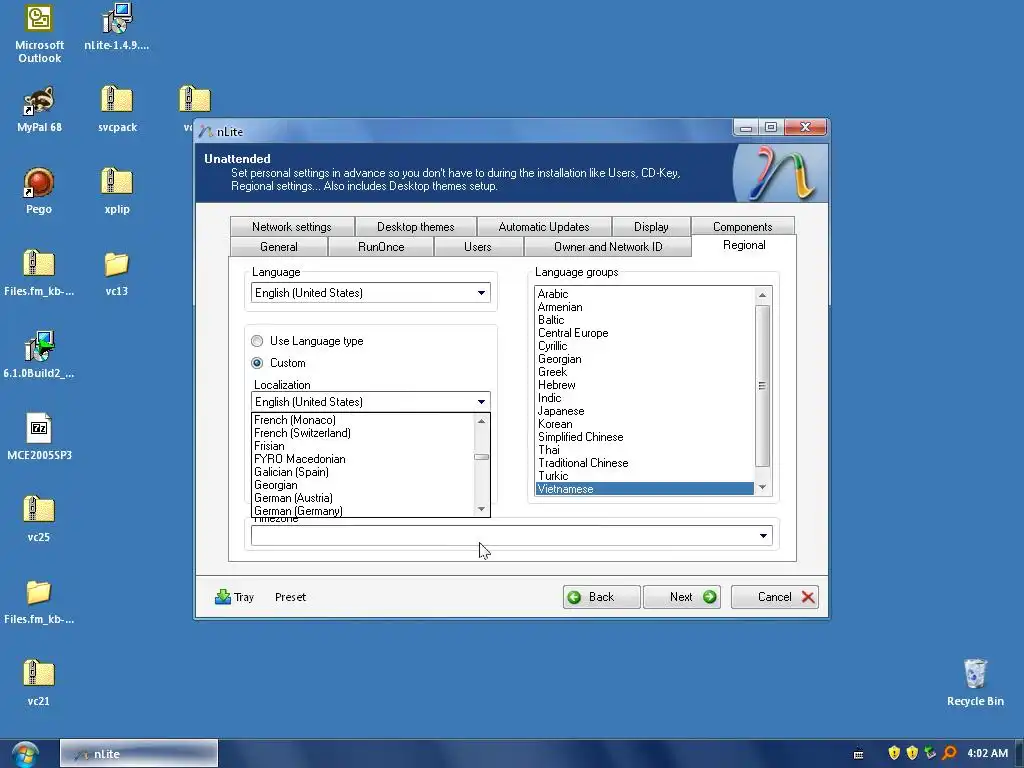
Task: Switch to the Network settings tab
Action: (x=292, y=227)
